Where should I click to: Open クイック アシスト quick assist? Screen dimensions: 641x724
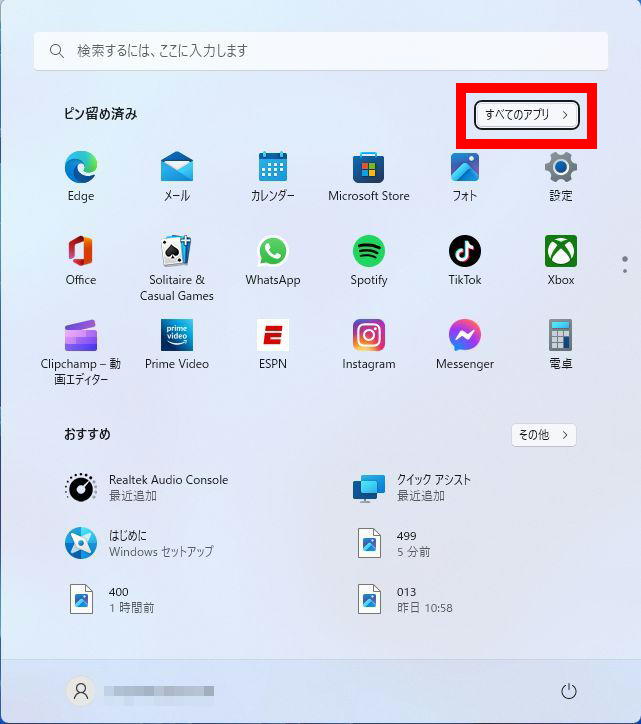(412, 488)
